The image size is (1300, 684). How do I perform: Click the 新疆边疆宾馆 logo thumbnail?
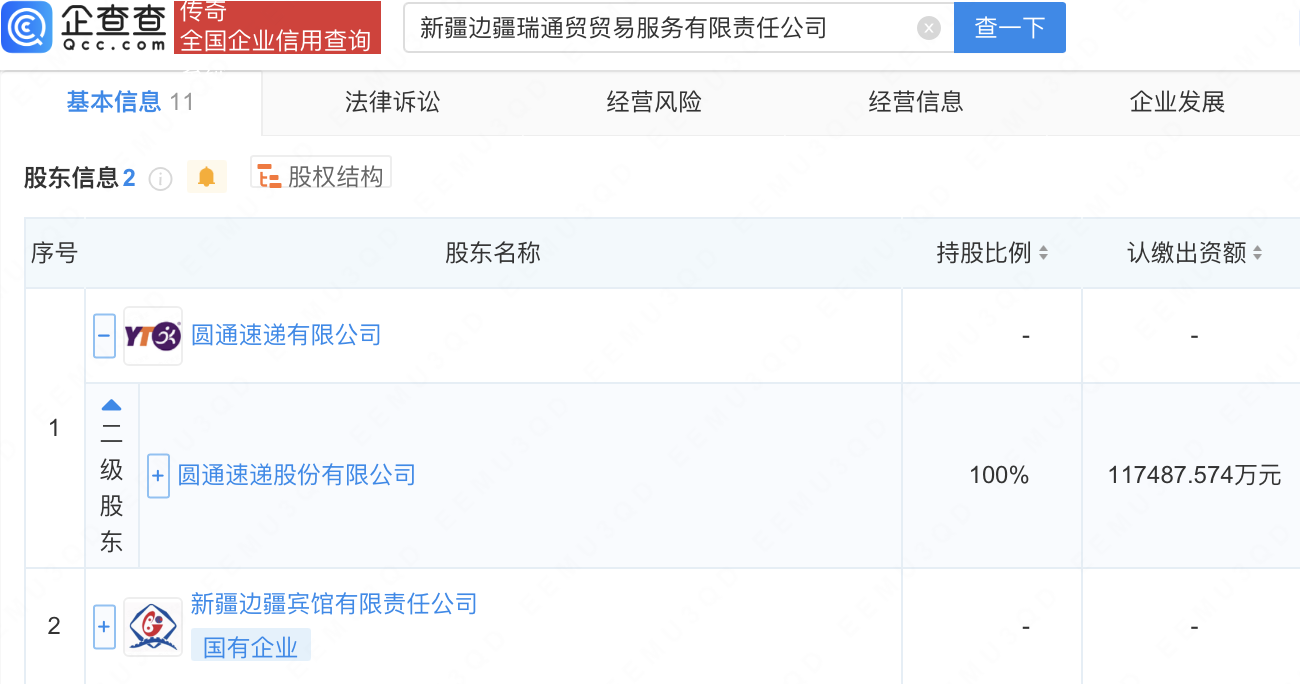153,627
